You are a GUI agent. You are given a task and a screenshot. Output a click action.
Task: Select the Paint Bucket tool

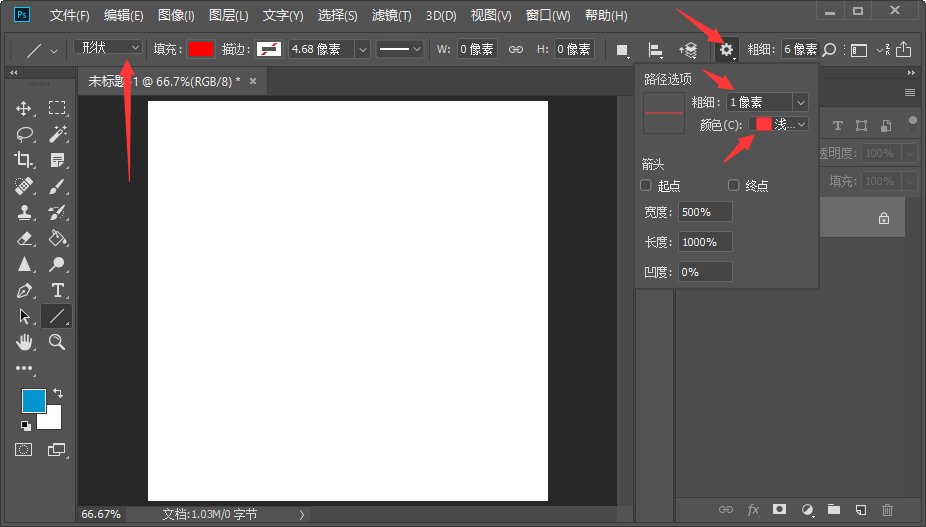(57, 238)
